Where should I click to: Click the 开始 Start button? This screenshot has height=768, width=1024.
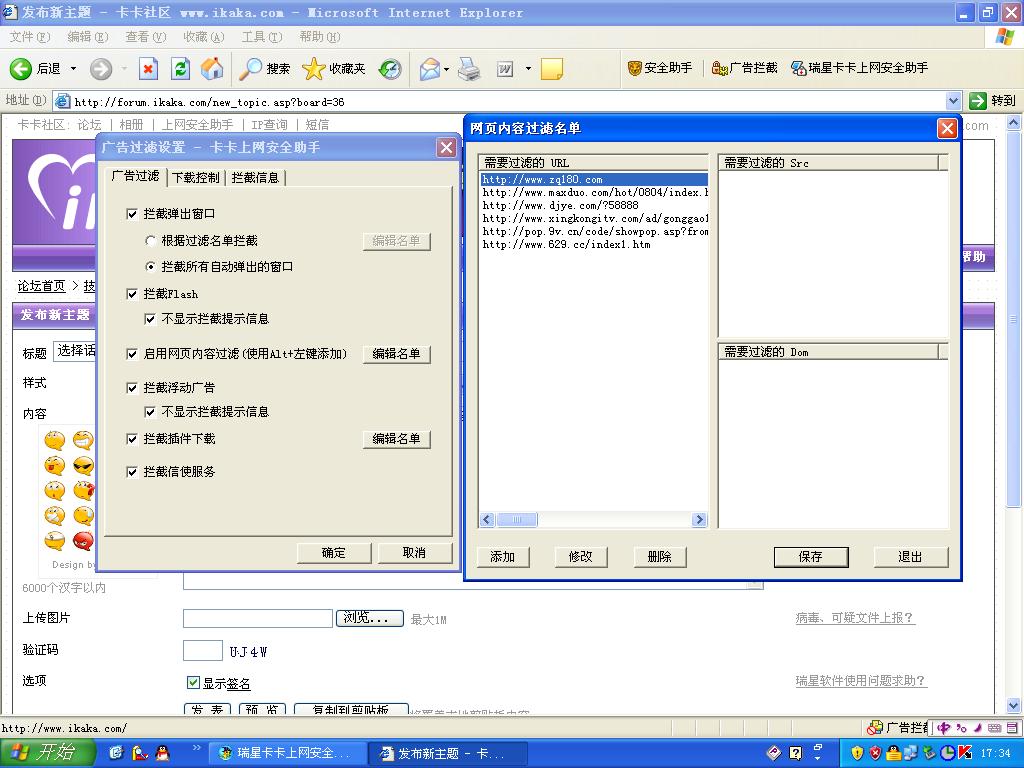tap(48, 753)
